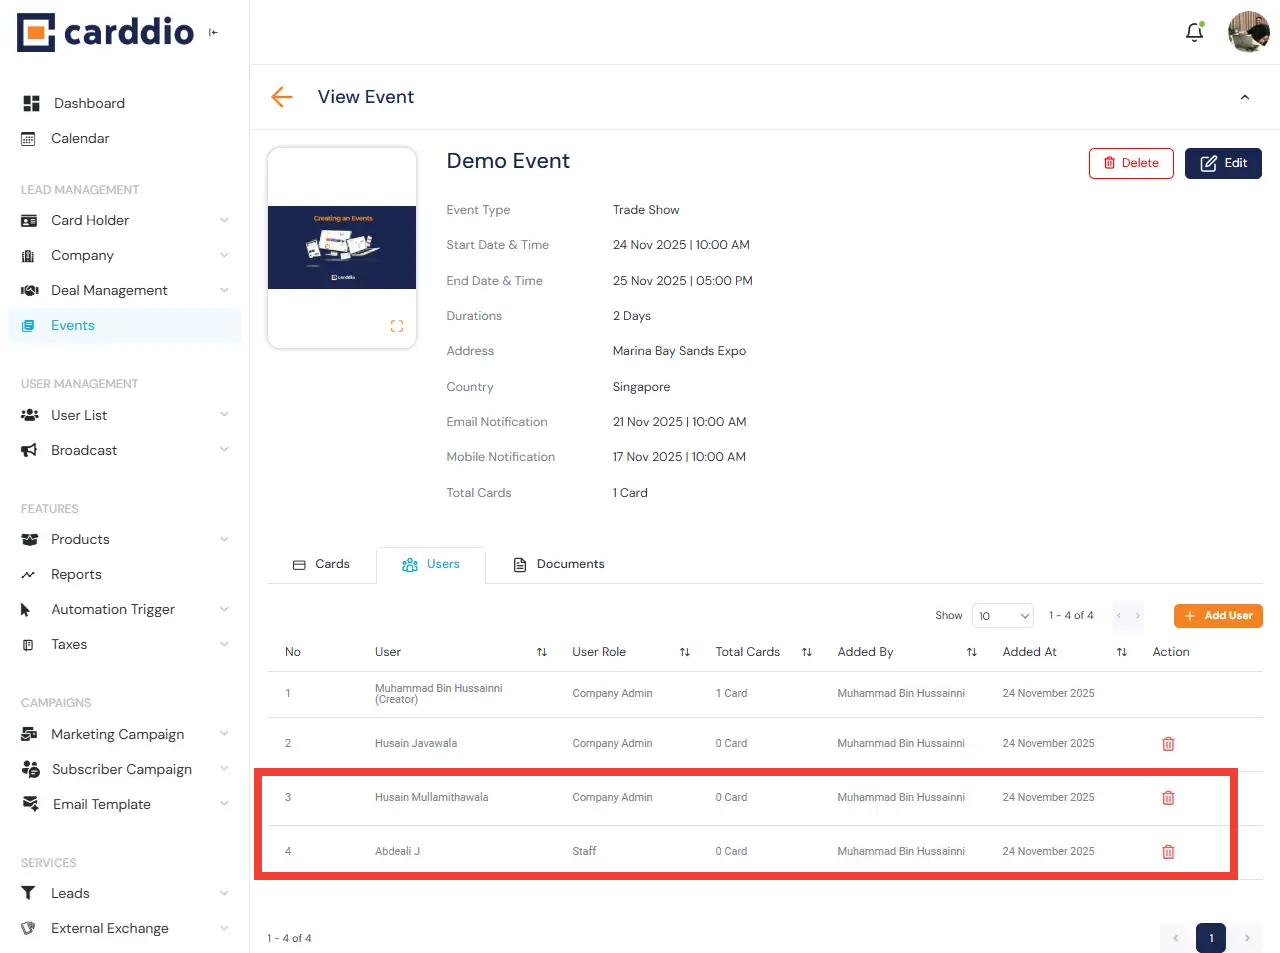Click trash icon for Abdeali J
This screenshot has width=1280, height=953.
(x=1168, y=852)
